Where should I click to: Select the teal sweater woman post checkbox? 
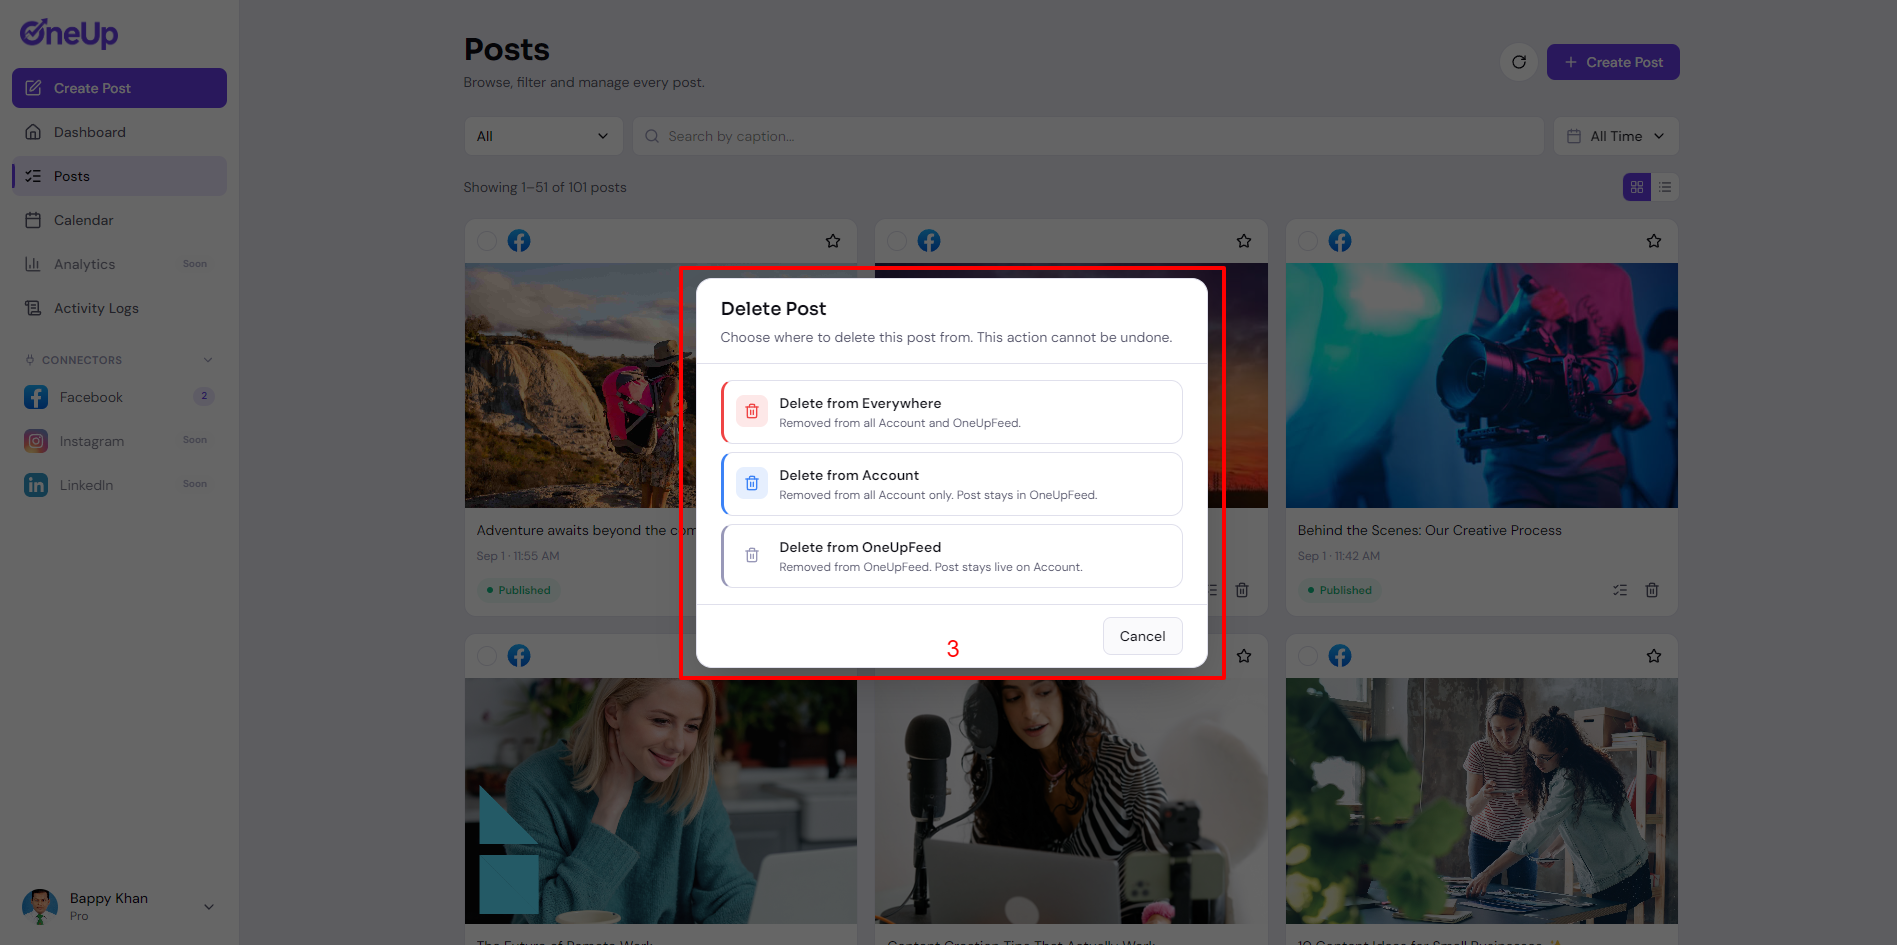[x=487, y=656]
